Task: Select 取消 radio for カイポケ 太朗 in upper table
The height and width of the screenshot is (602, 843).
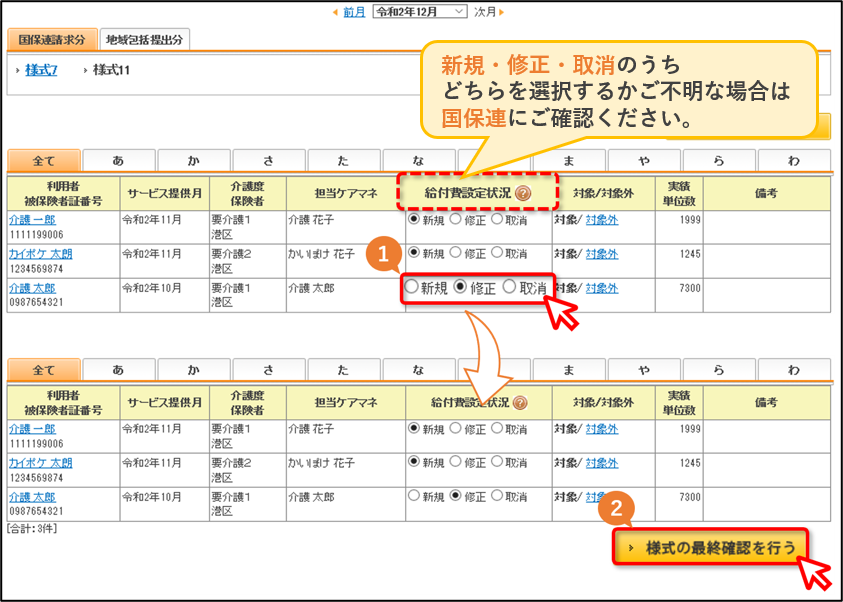Action: coord(497,252)
